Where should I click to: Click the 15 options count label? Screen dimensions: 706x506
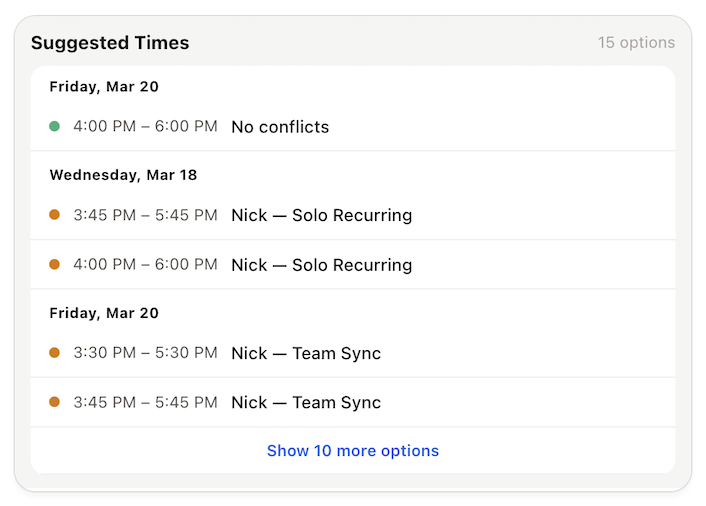(636, 43)
